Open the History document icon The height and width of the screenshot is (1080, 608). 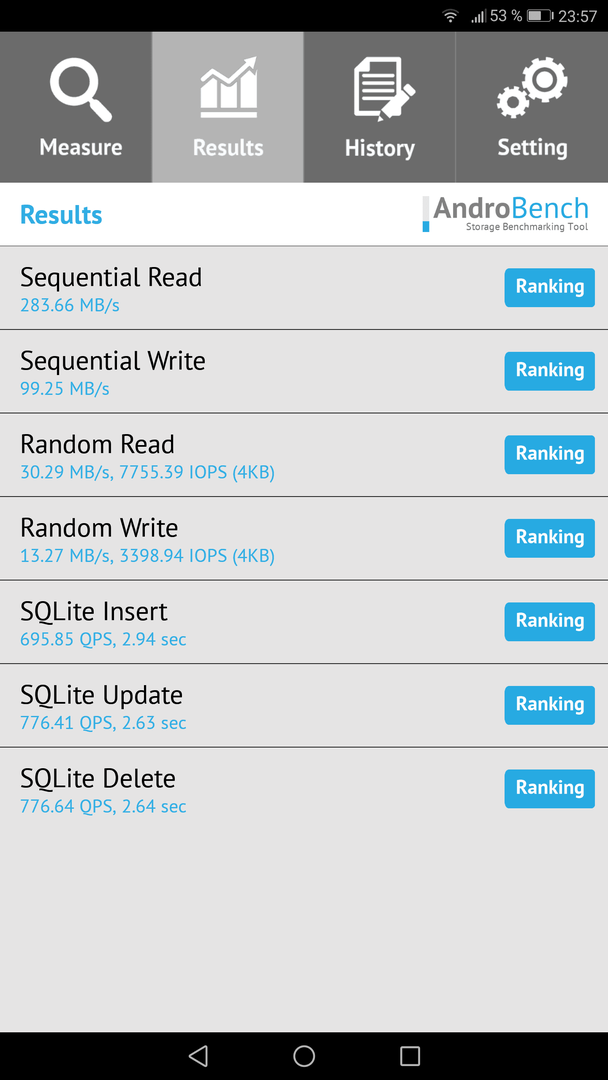tap(384, 89)
